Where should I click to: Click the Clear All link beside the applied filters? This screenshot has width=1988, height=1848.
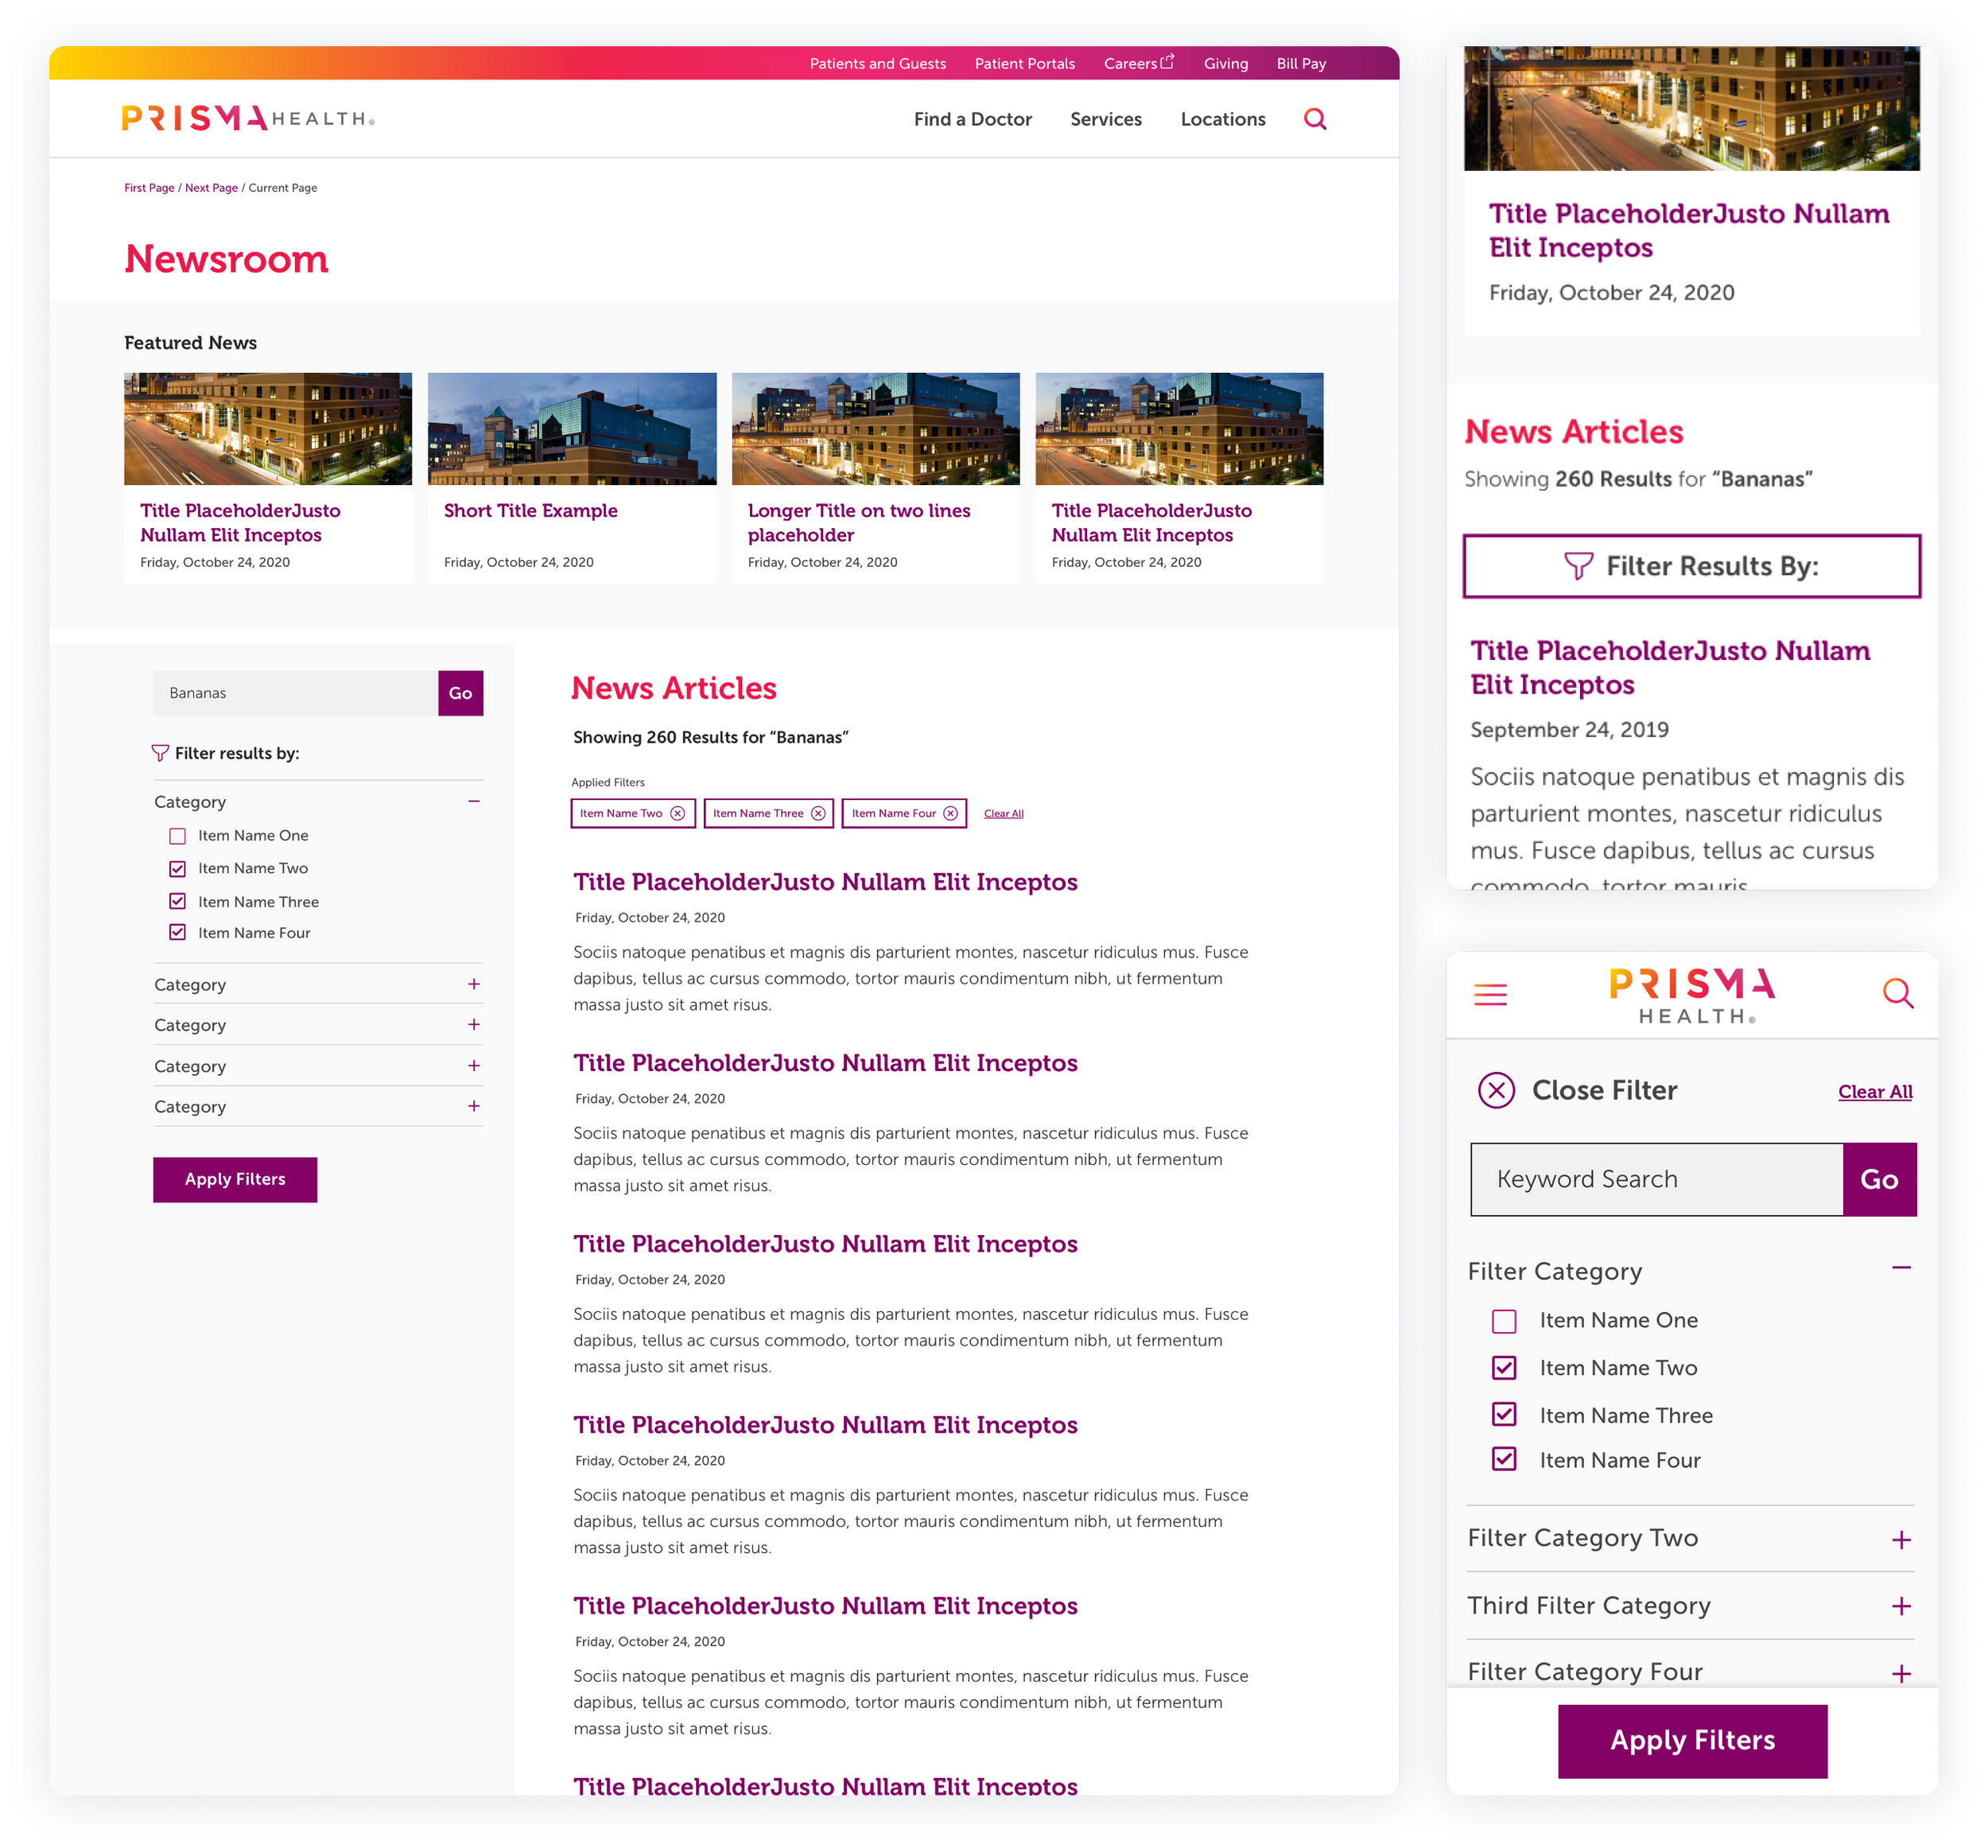pos(1003,814)
